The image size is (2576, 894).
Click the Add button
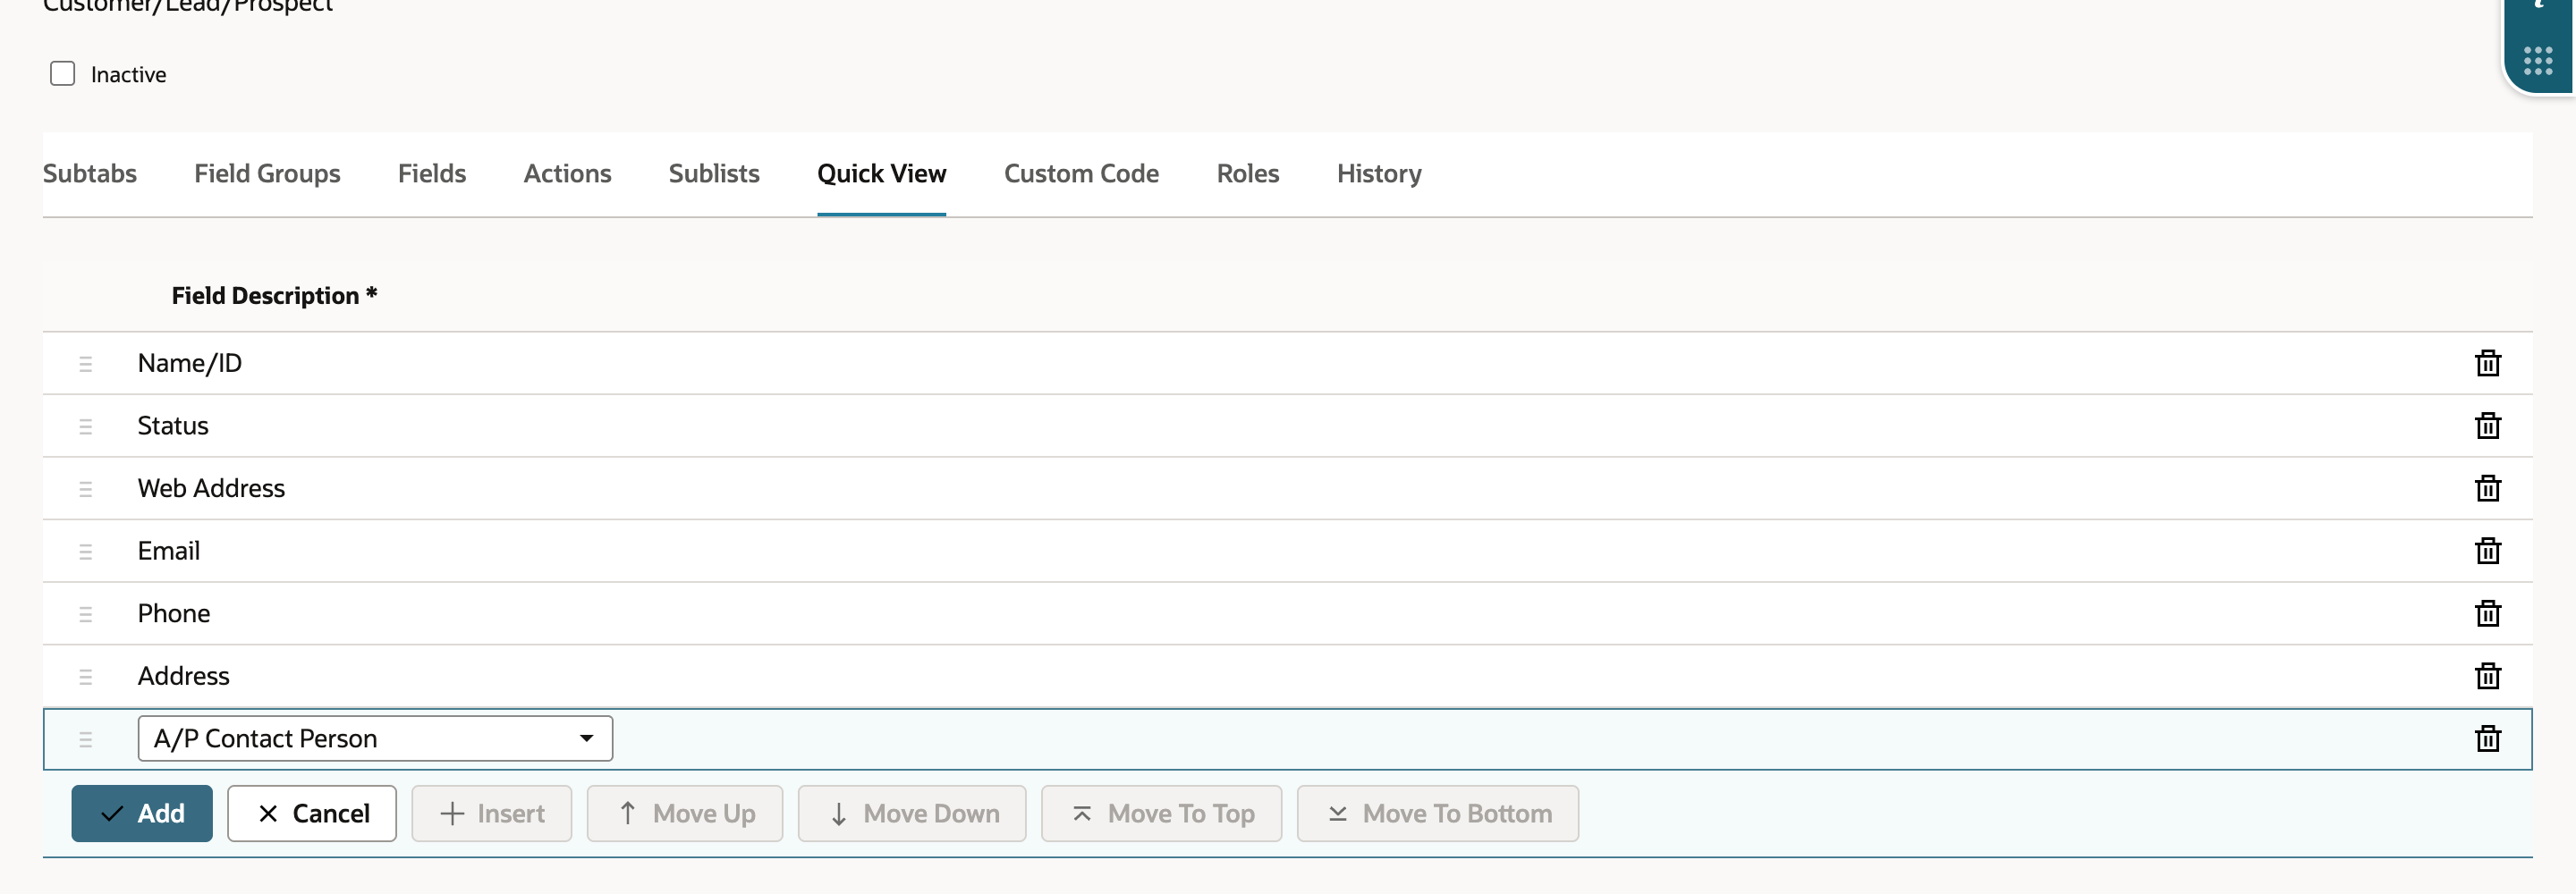[x=142, y=814]
